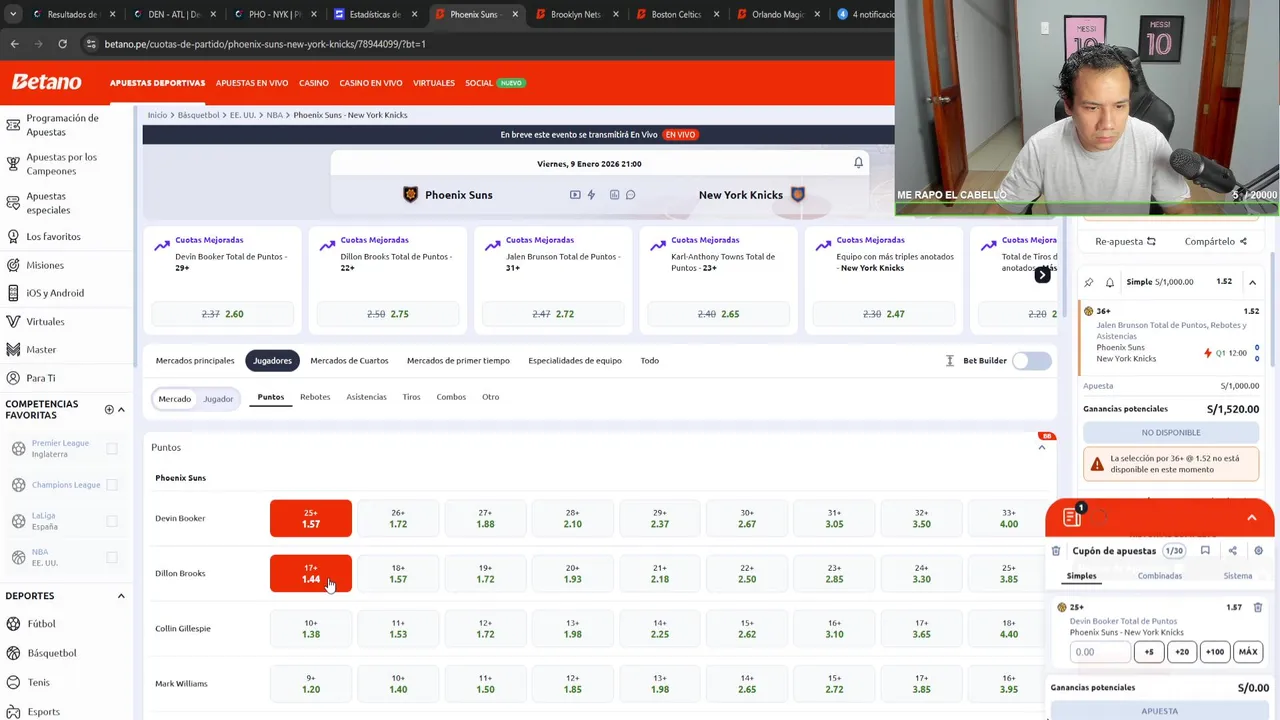
Task: Check the Champions League checkbox
Action: 112,485
